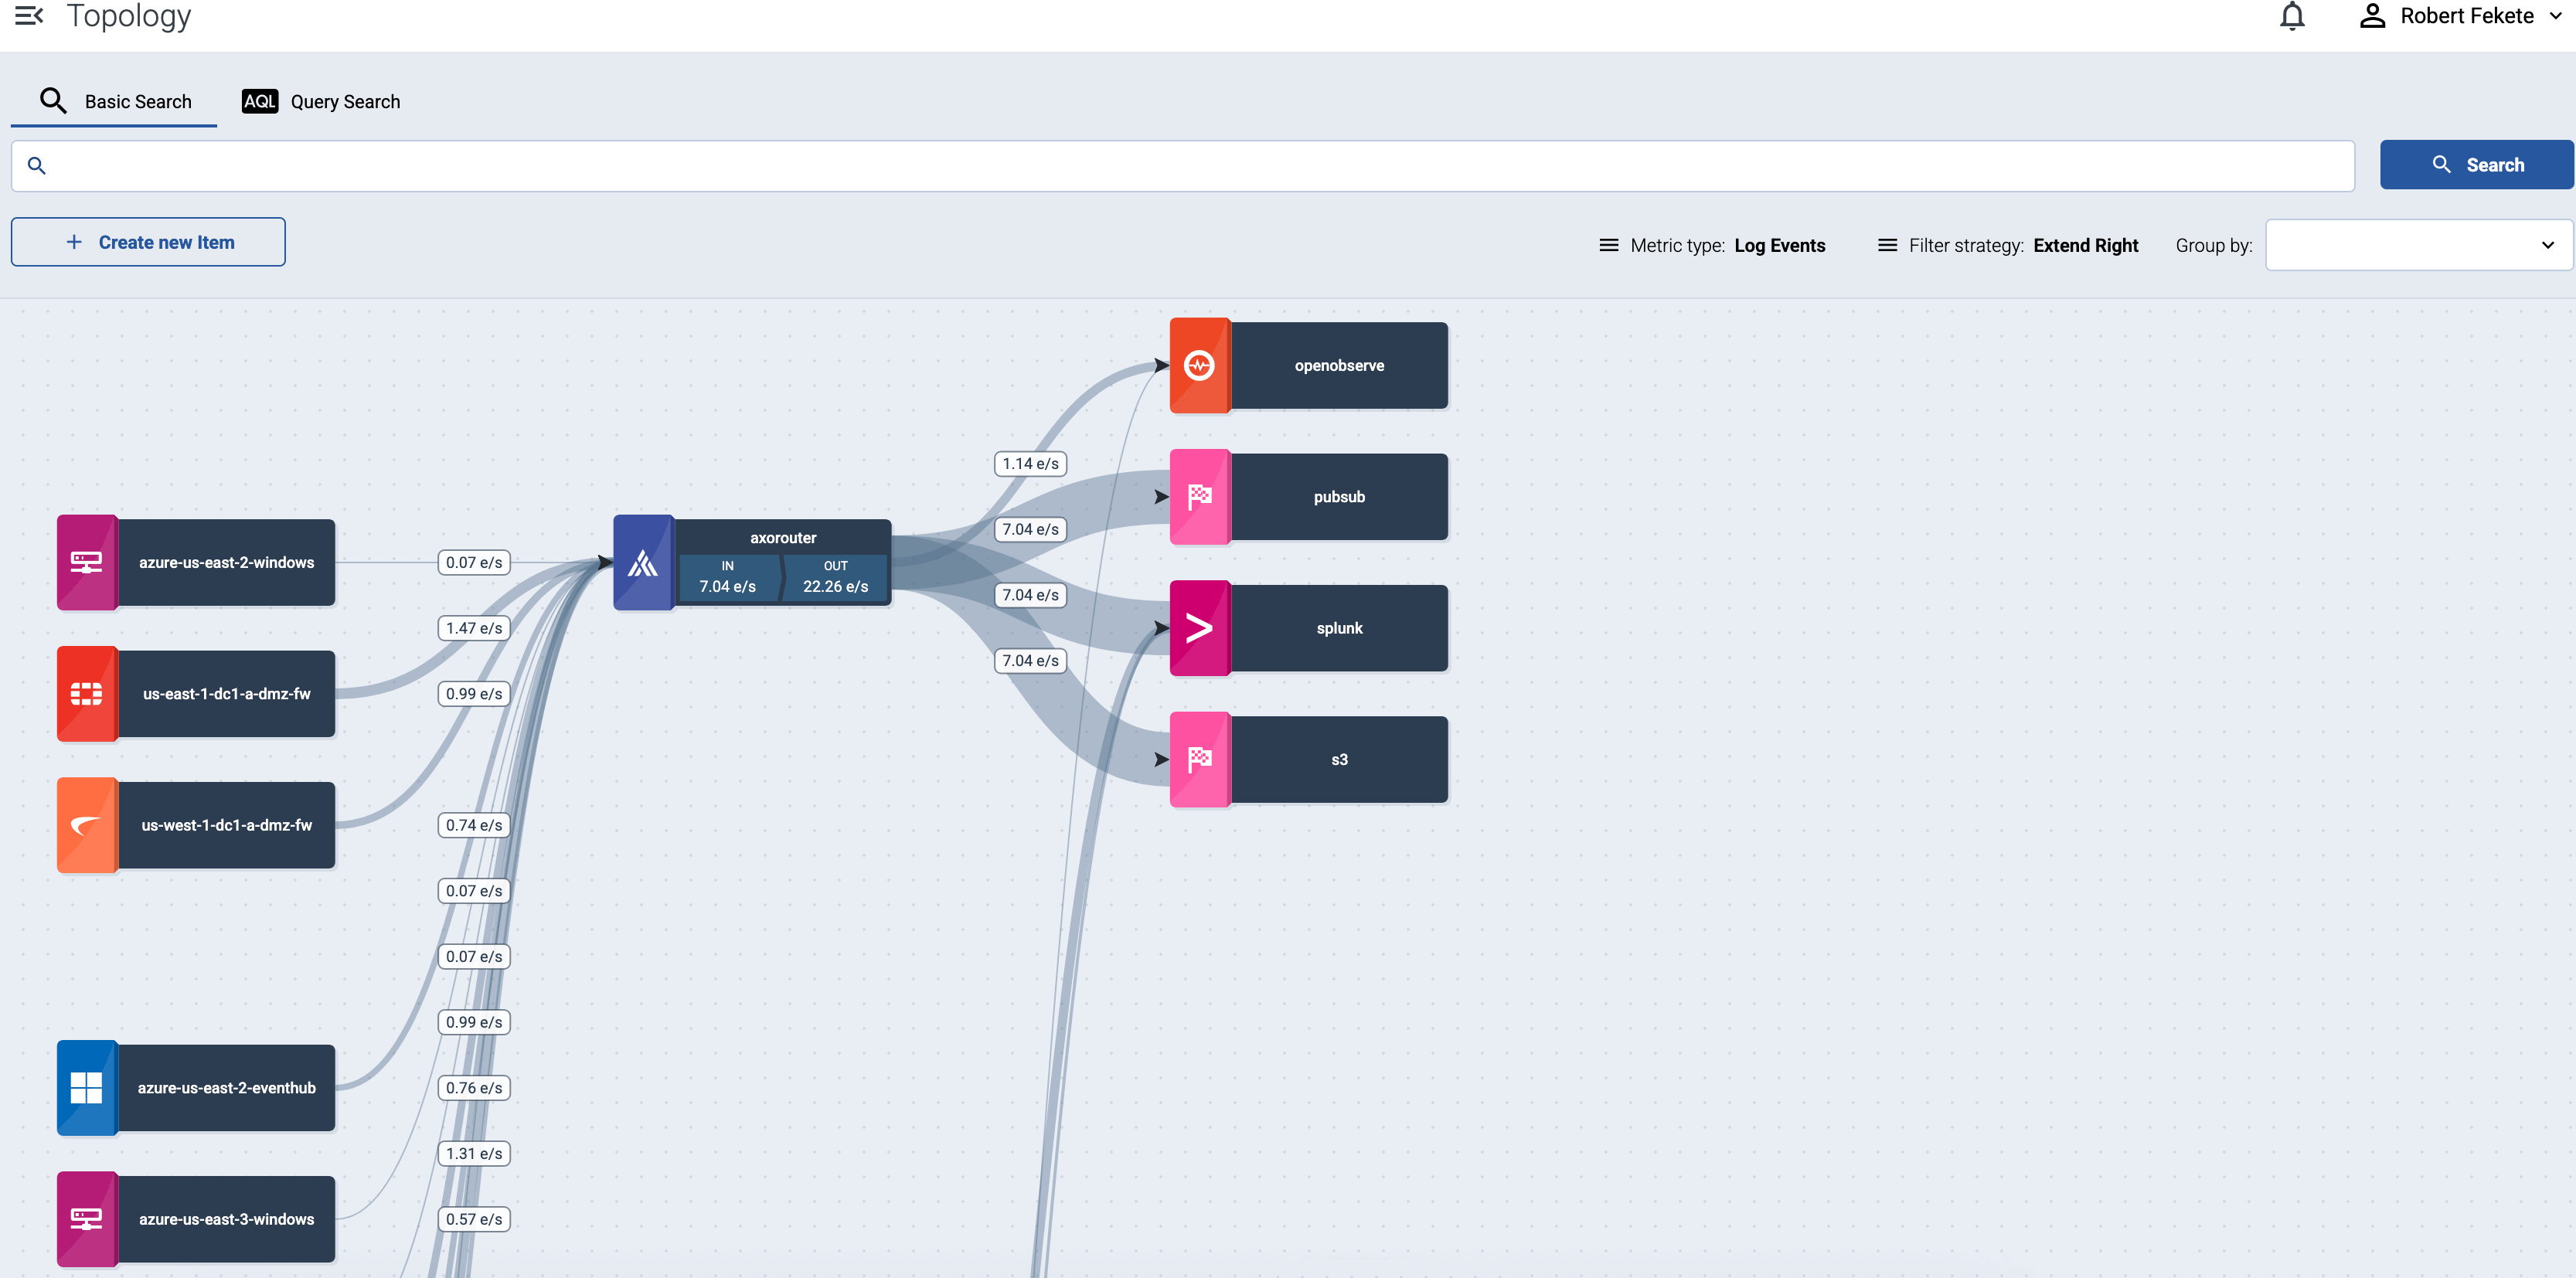Select the us-west-1-dc1-a-dmz-fw node label

pyautogui.click(x=227, y=825)
